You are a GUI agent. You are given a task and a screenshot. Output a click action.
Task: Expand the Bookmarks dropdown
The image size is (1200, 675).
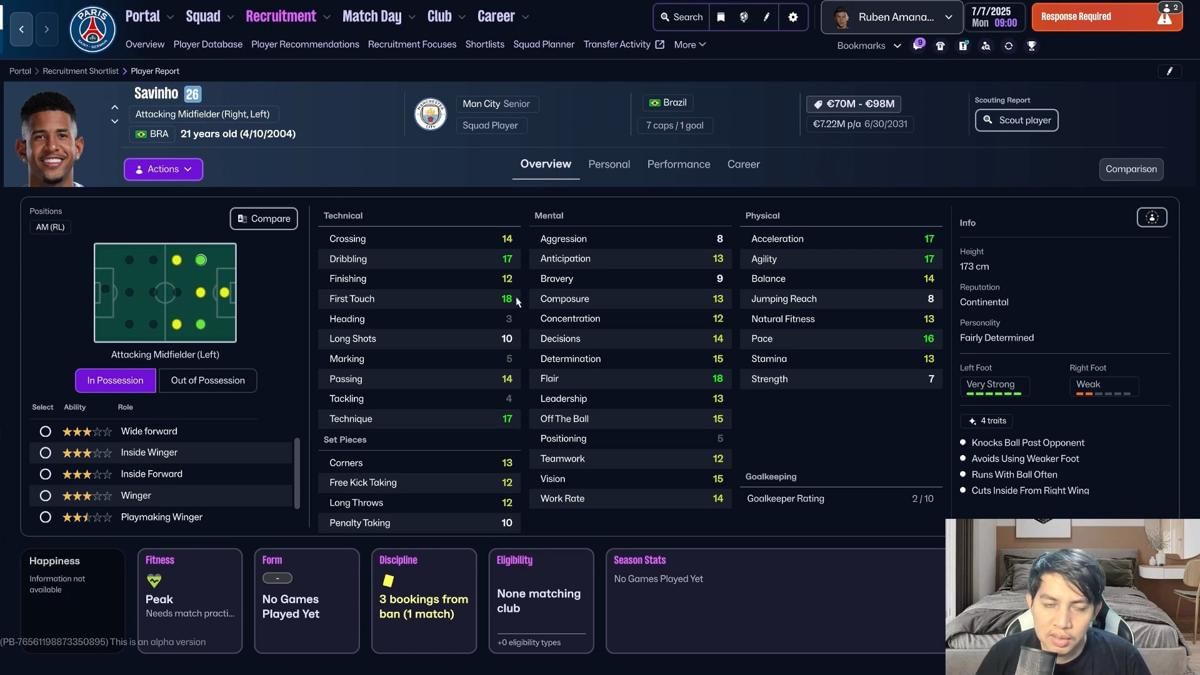coord(866,45)
